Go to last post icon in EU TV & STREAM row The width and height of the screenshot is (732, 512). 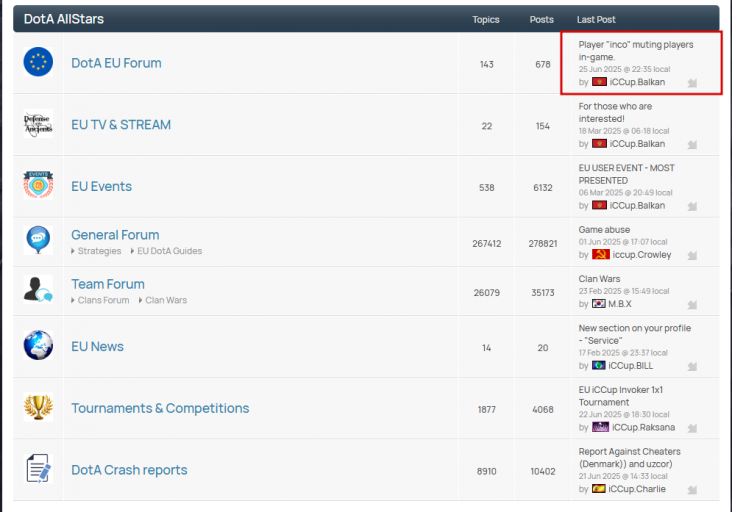692,145
